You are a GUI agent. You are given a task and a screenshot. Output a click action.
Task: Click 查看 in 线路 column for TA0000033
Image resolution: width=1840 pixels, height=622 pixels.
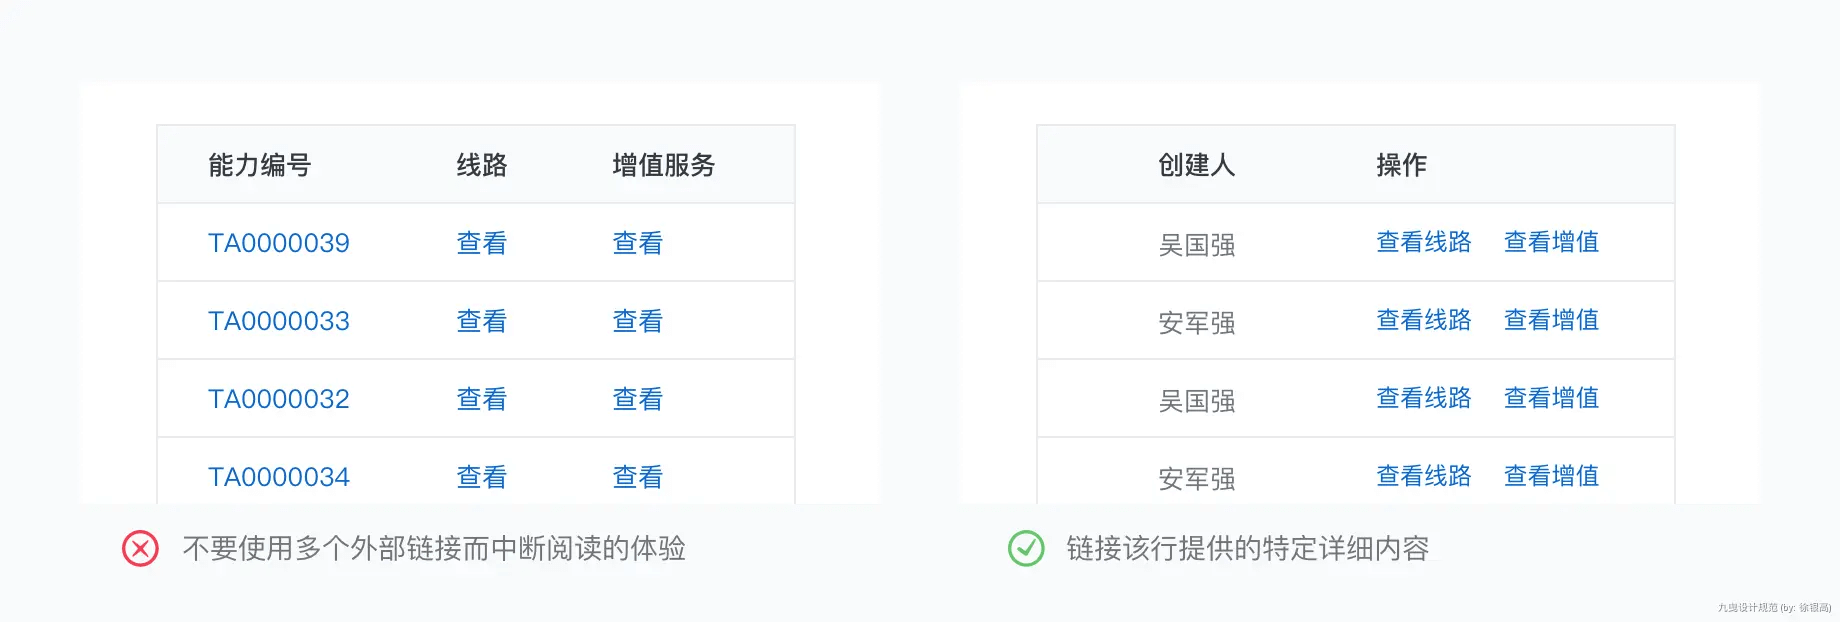point(482,321)
